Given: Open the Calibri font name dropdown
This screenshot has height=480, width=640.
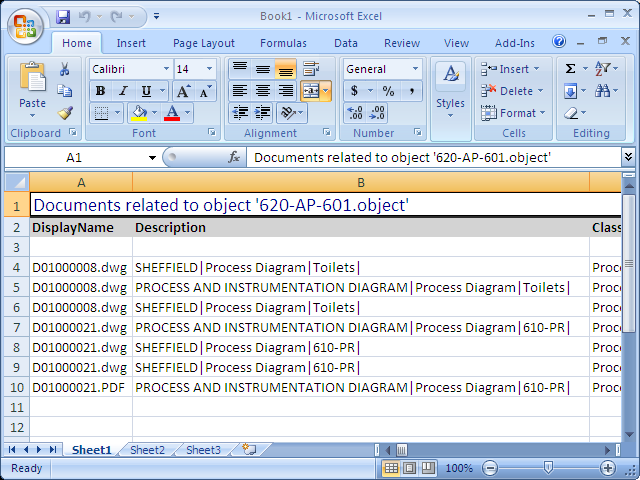Looking at the screenshot, I should [x=166, y=69].
